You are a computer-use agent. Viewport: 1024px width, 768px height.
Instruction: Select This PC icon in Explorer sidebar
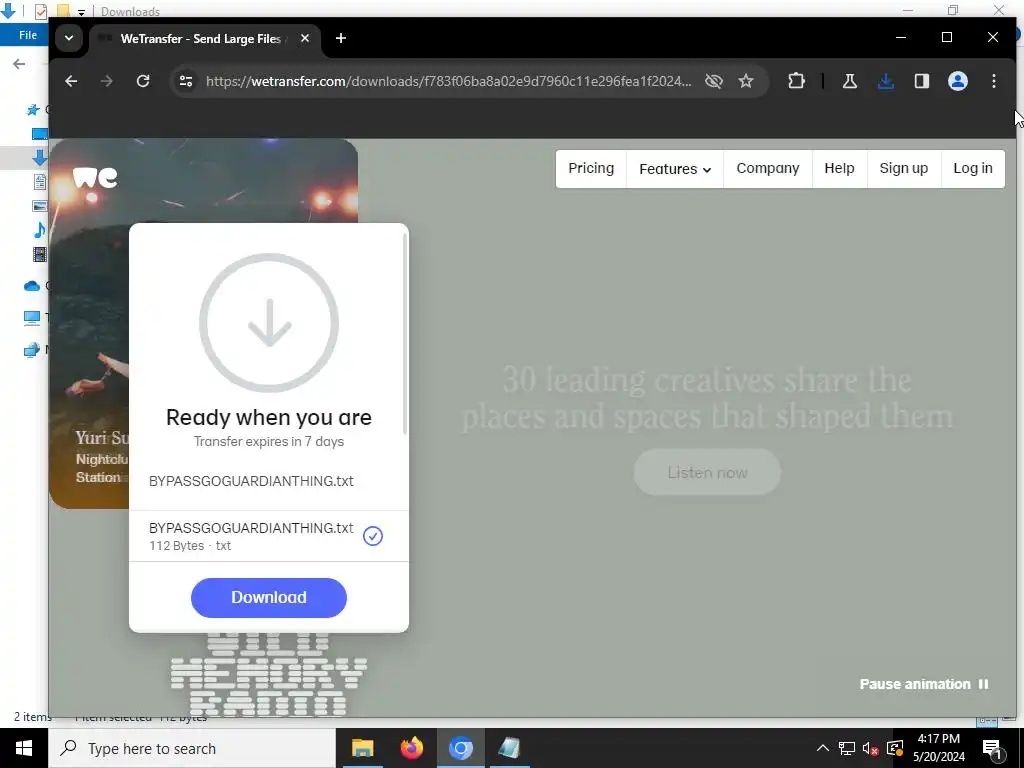pos(32,318)
